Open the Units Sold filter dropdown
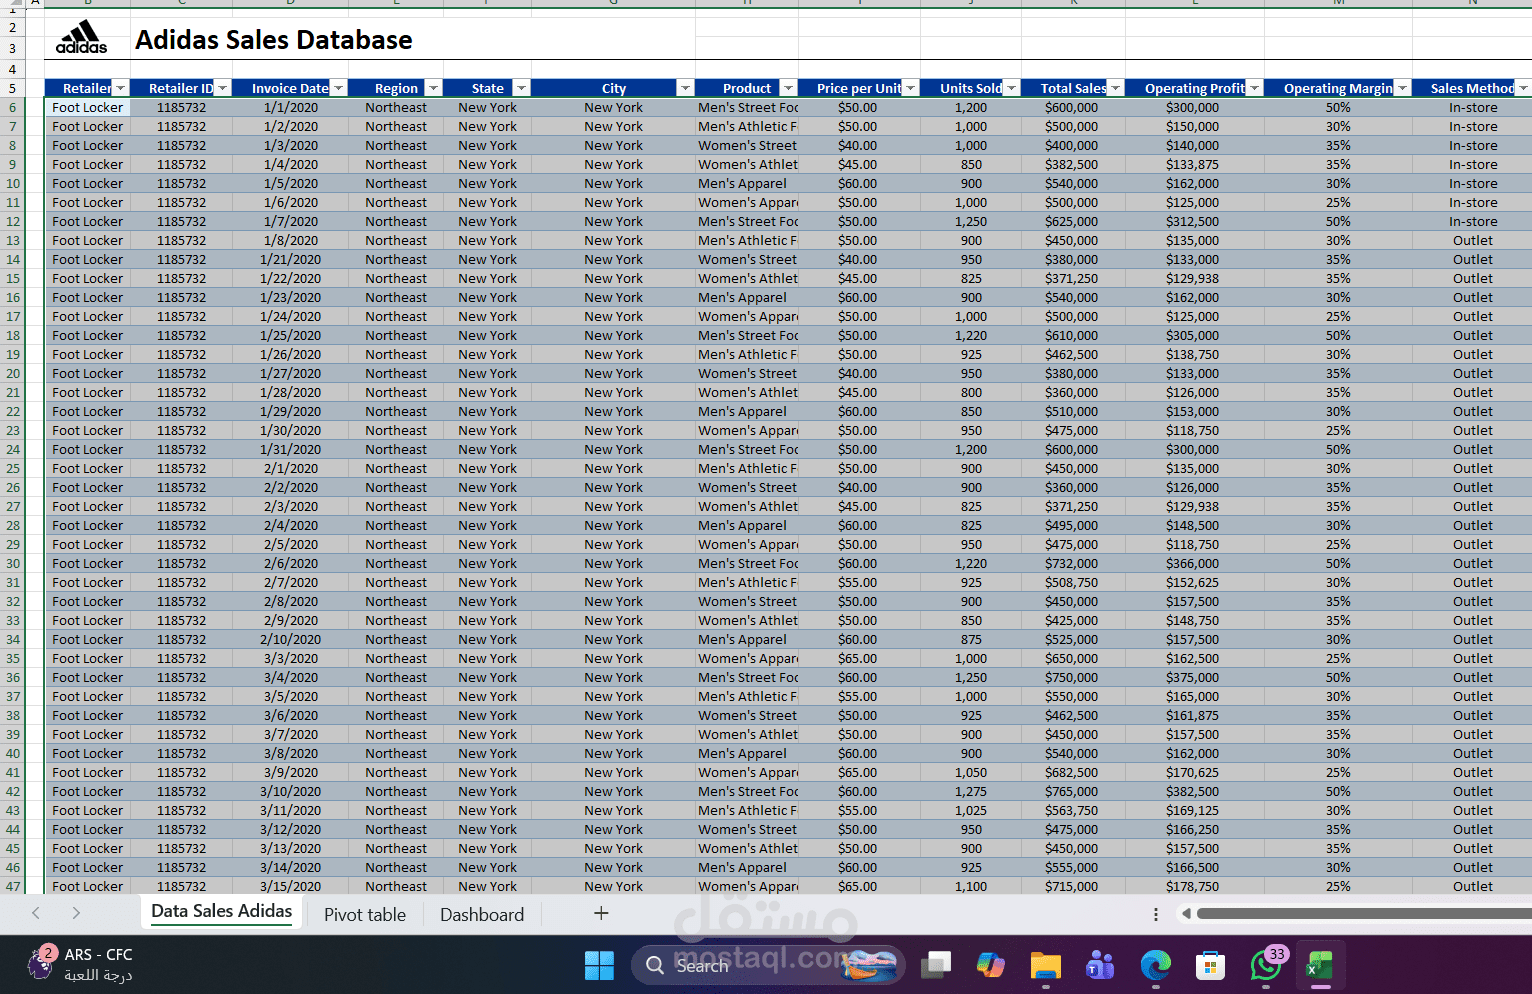This screenshot has height=994, width=1532. [1011, 88]
